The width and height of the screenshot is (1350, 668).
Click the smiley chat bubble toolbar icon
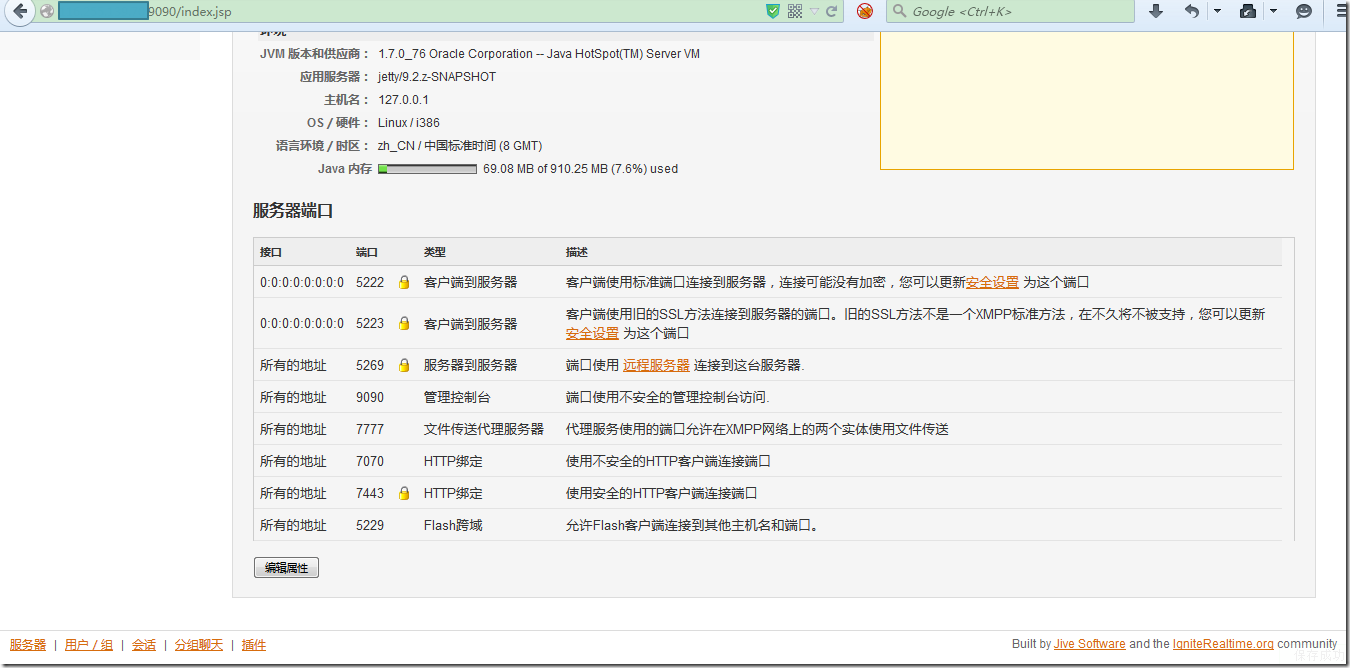[1304, 11]
